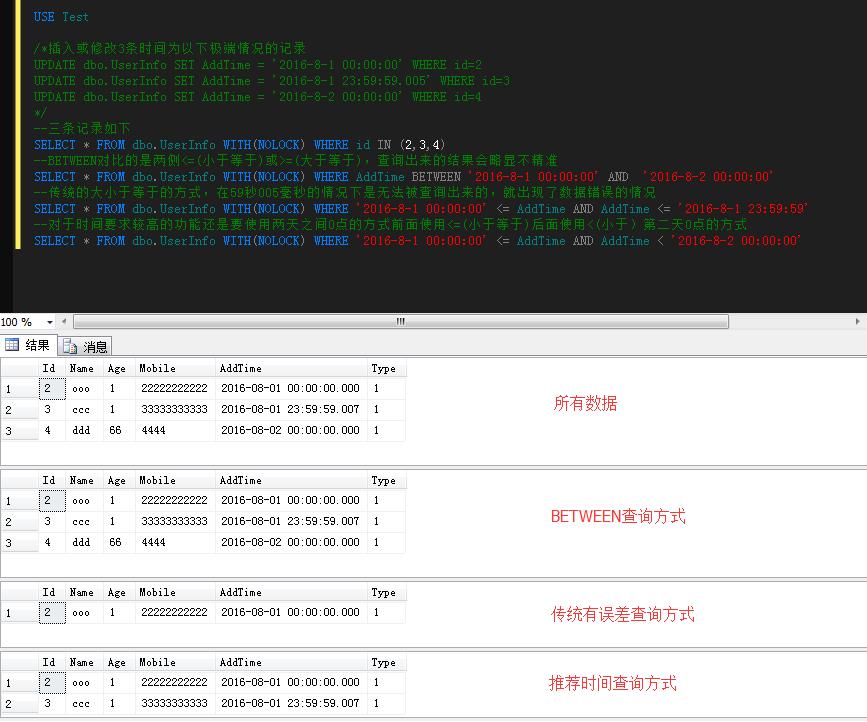
Task: Select row header 2 in fourth result grid
Action: tap(19, 704)
